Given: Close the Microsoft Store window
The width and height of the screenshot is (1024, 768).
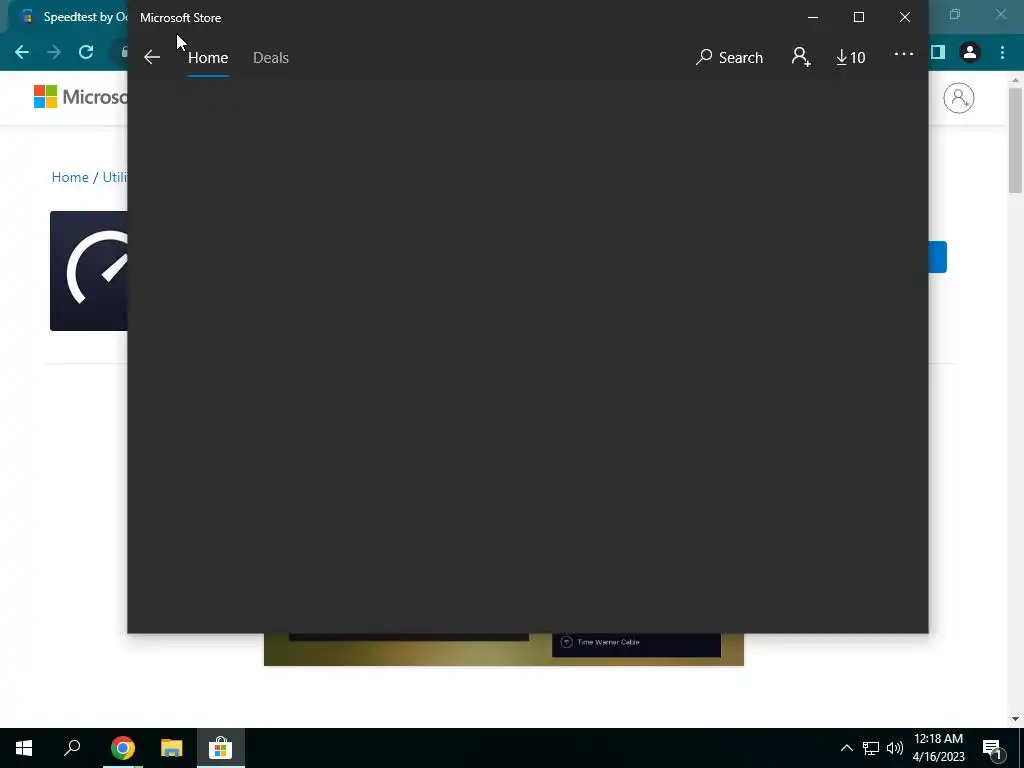Looking at the screenshot, I should 904,18.
